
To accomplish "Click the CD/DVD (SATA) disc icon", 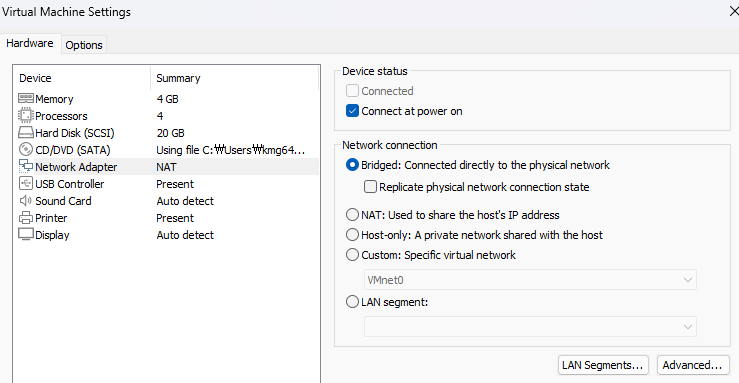I will pyautogui.click(x=26, y=149).
